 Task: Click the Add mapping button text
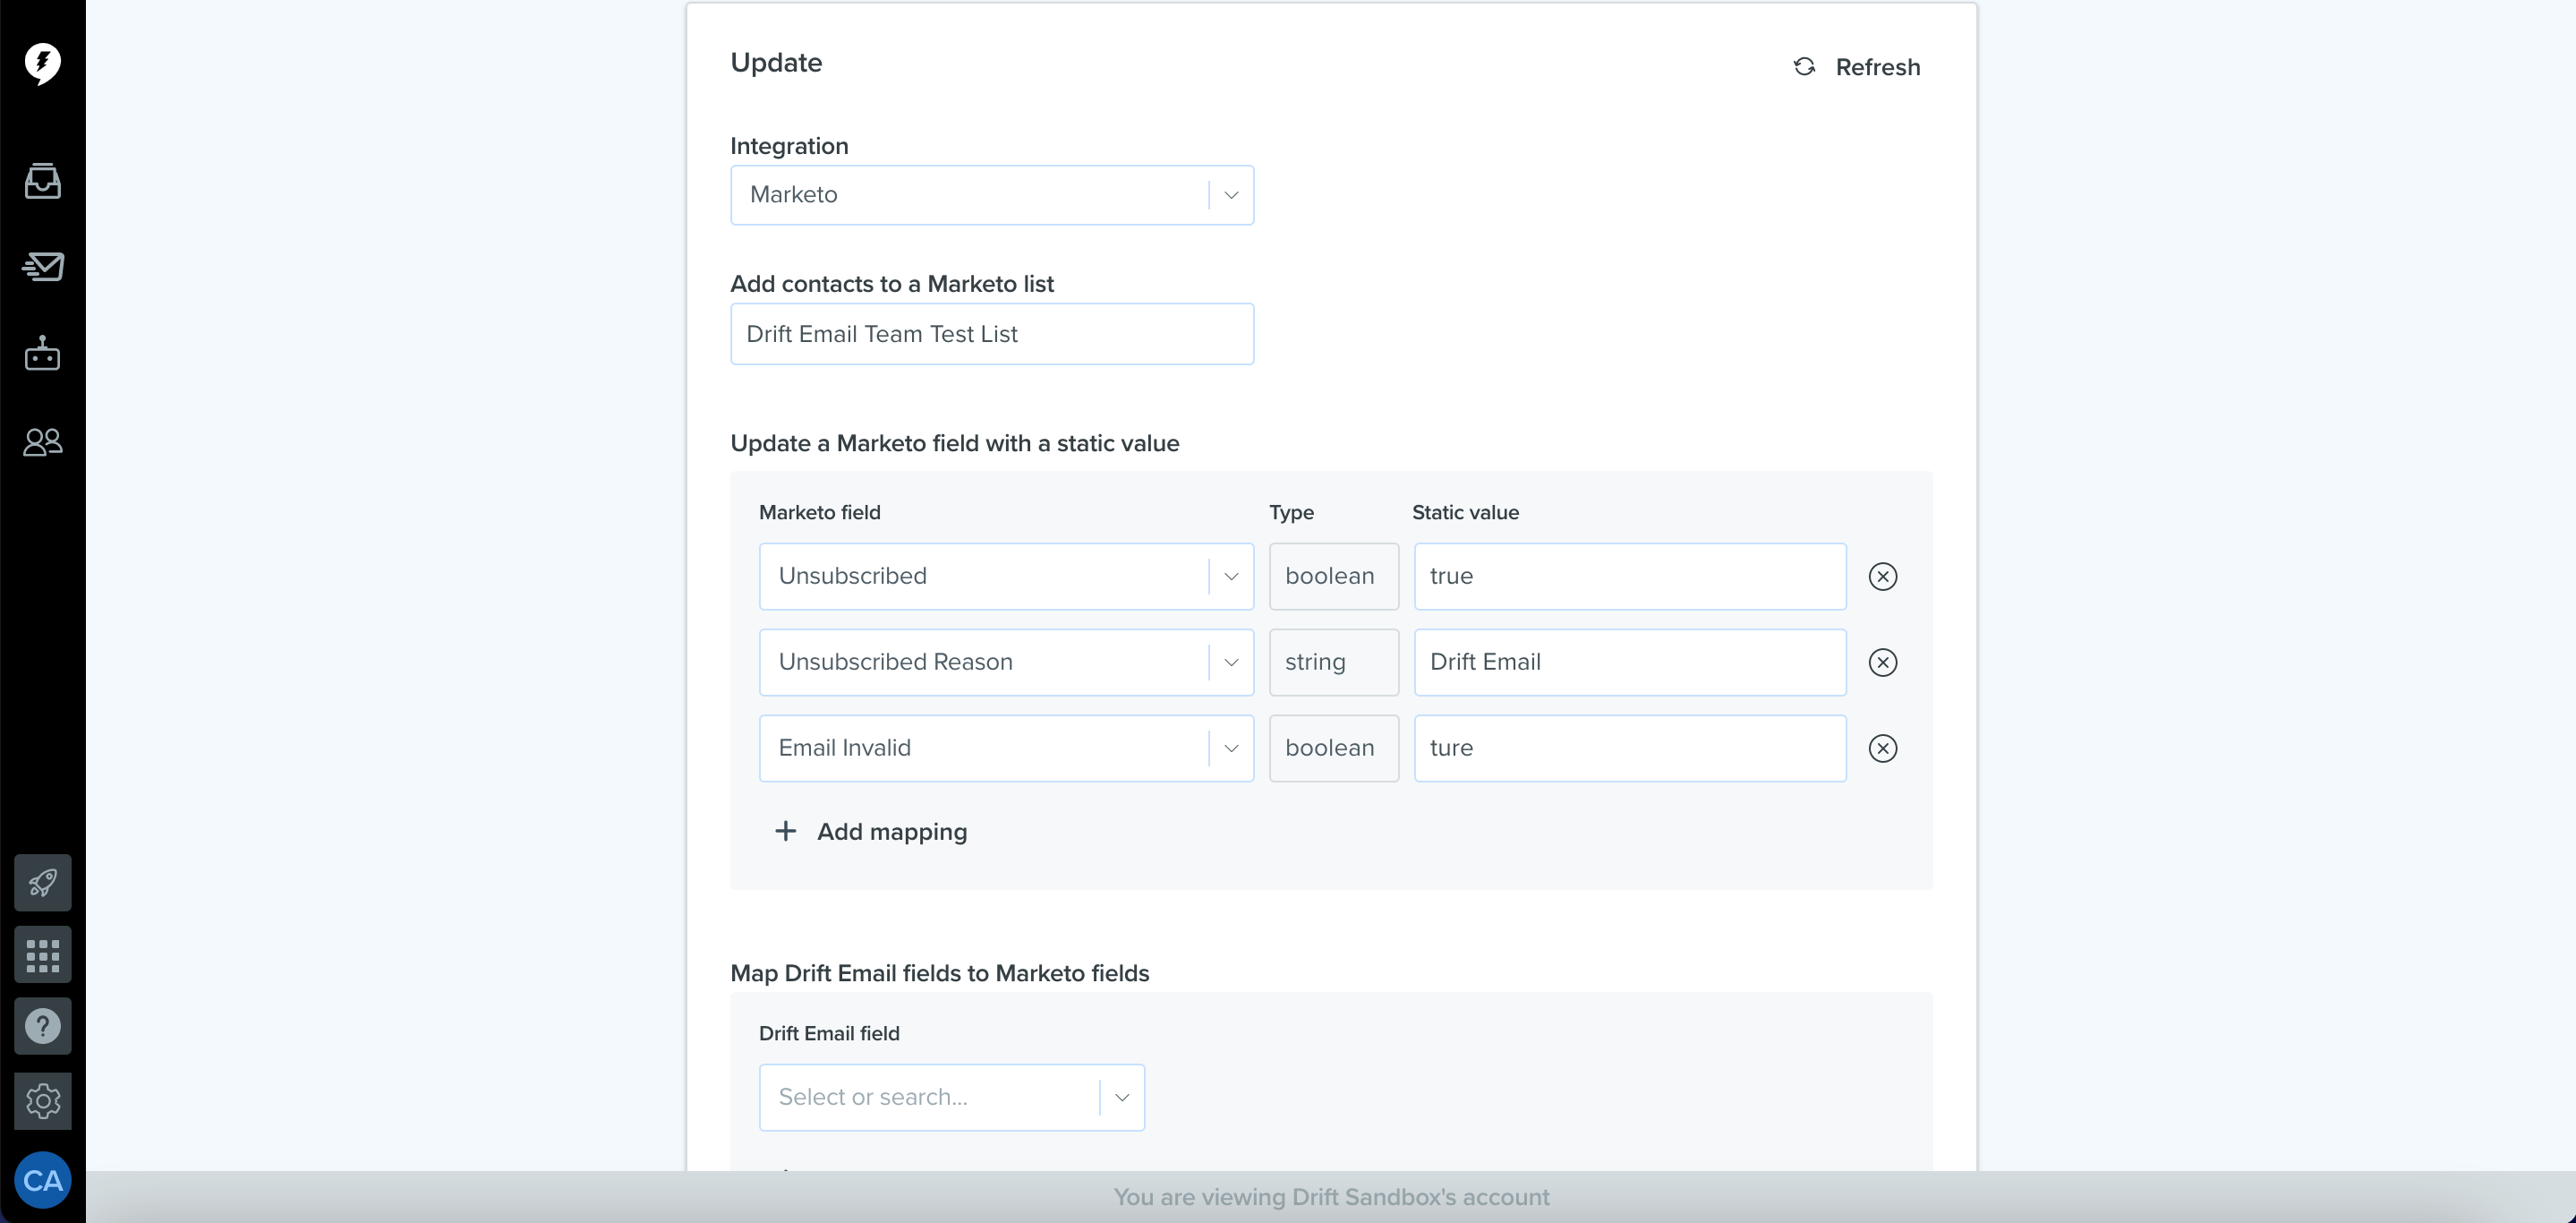tap(892, 831)
